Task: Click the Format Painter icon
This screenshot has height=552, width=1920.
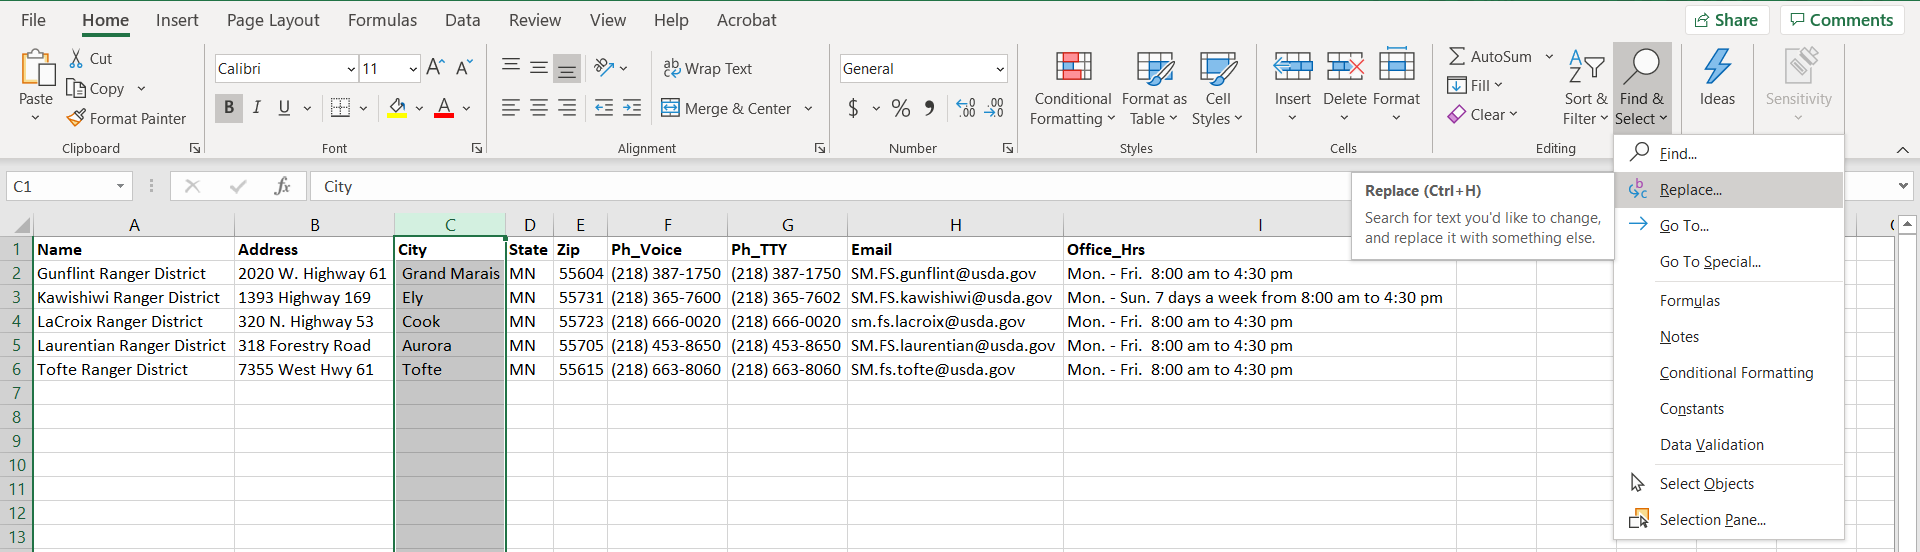Action: tap(77, 118)
